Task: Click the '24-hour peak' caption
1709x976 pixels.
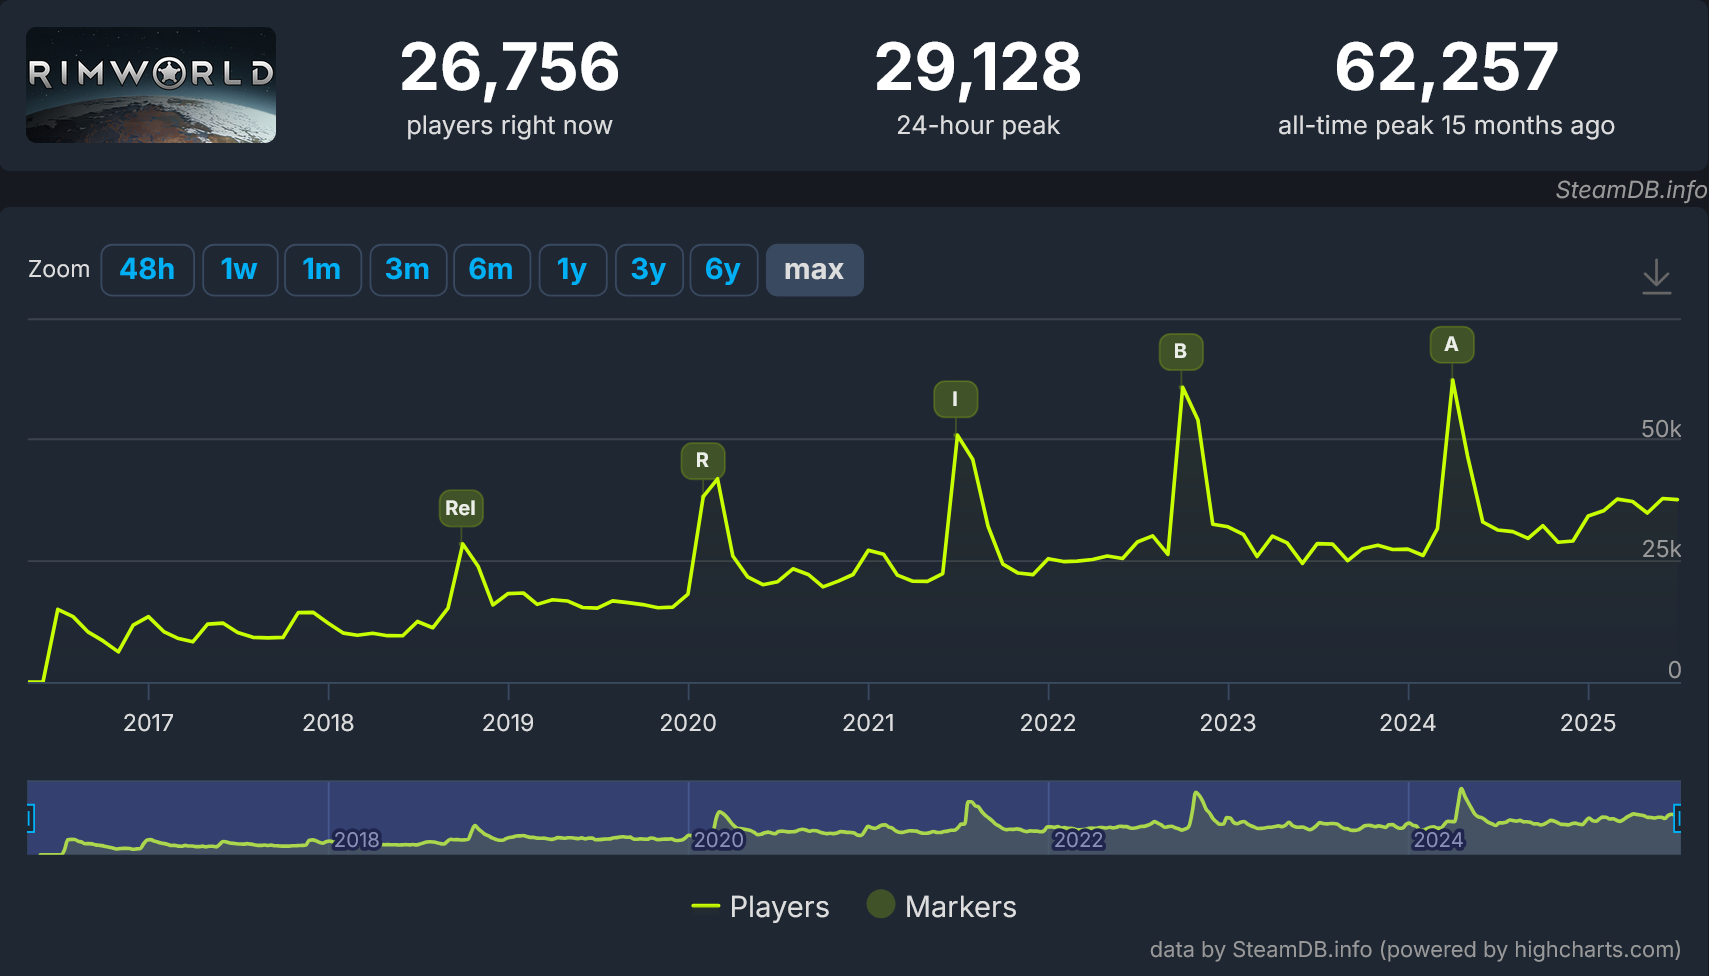Action: click(x=978, y=126)
